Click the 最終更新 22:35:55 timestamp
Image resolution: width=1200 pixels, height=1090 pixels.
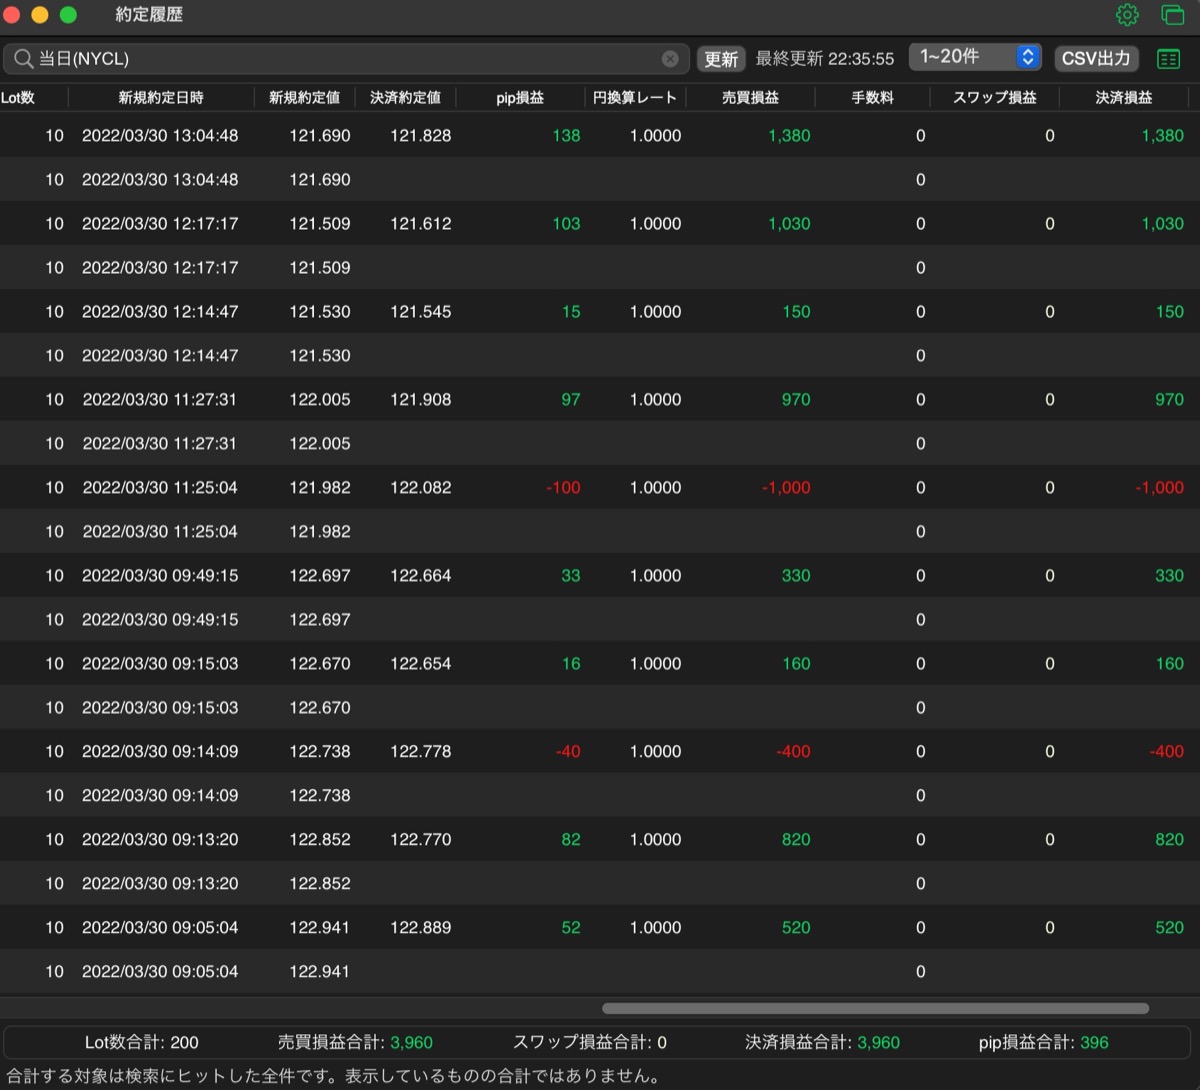[x=825, y=59]
